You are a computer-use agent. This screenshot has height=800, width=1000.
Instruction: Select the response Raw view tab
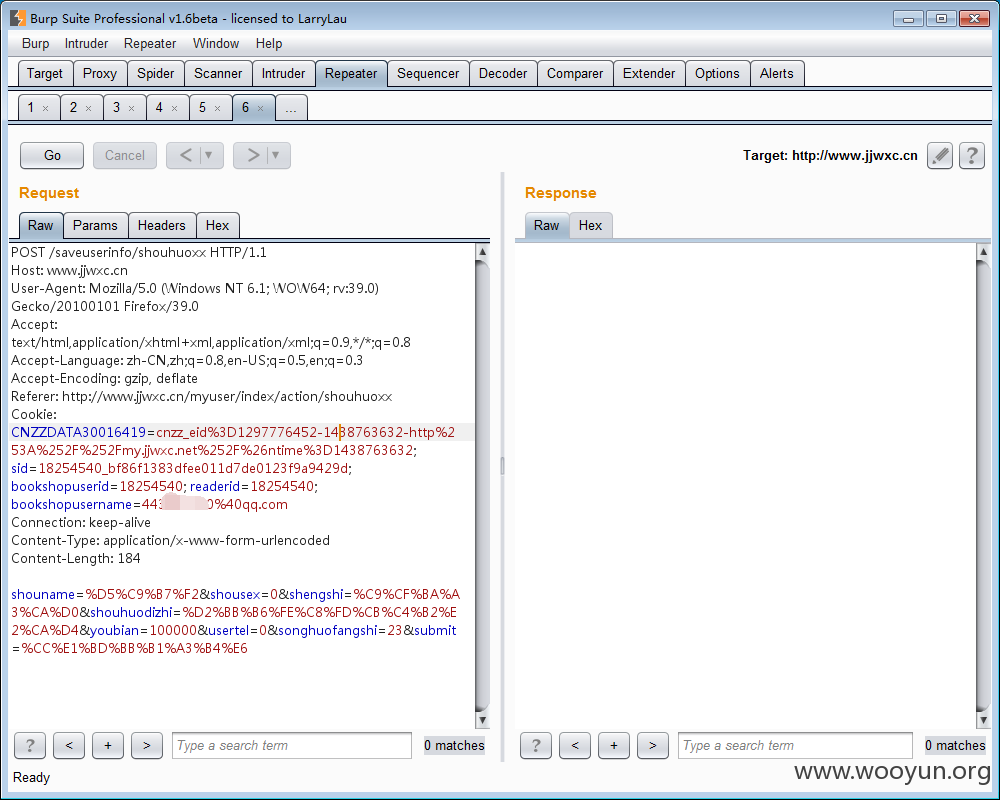point(547,225)
